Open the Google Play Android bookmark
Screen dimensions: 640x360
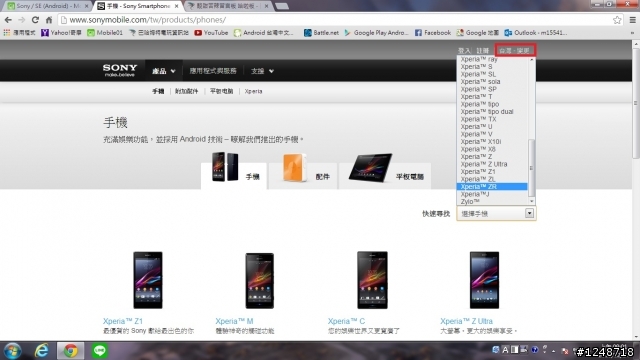(376, 33)
